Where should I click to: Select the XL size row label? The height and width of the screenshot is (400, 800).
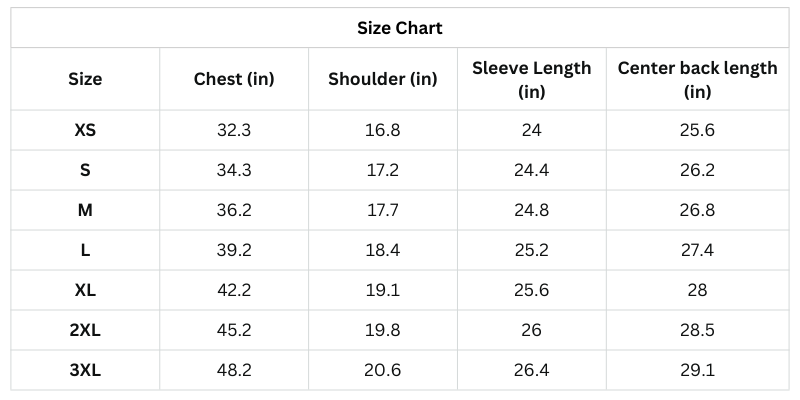pyautogui.click(x=85, y=290)
